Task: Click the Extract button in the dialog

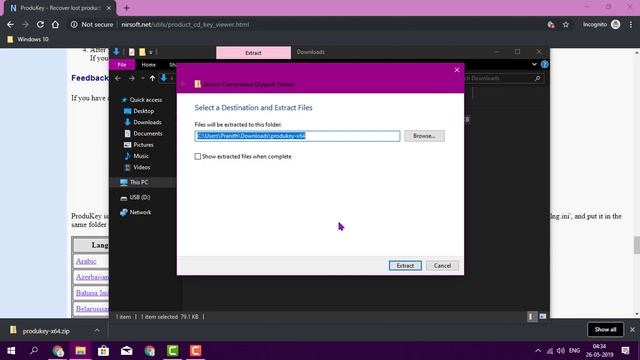Action: [405, 266]
